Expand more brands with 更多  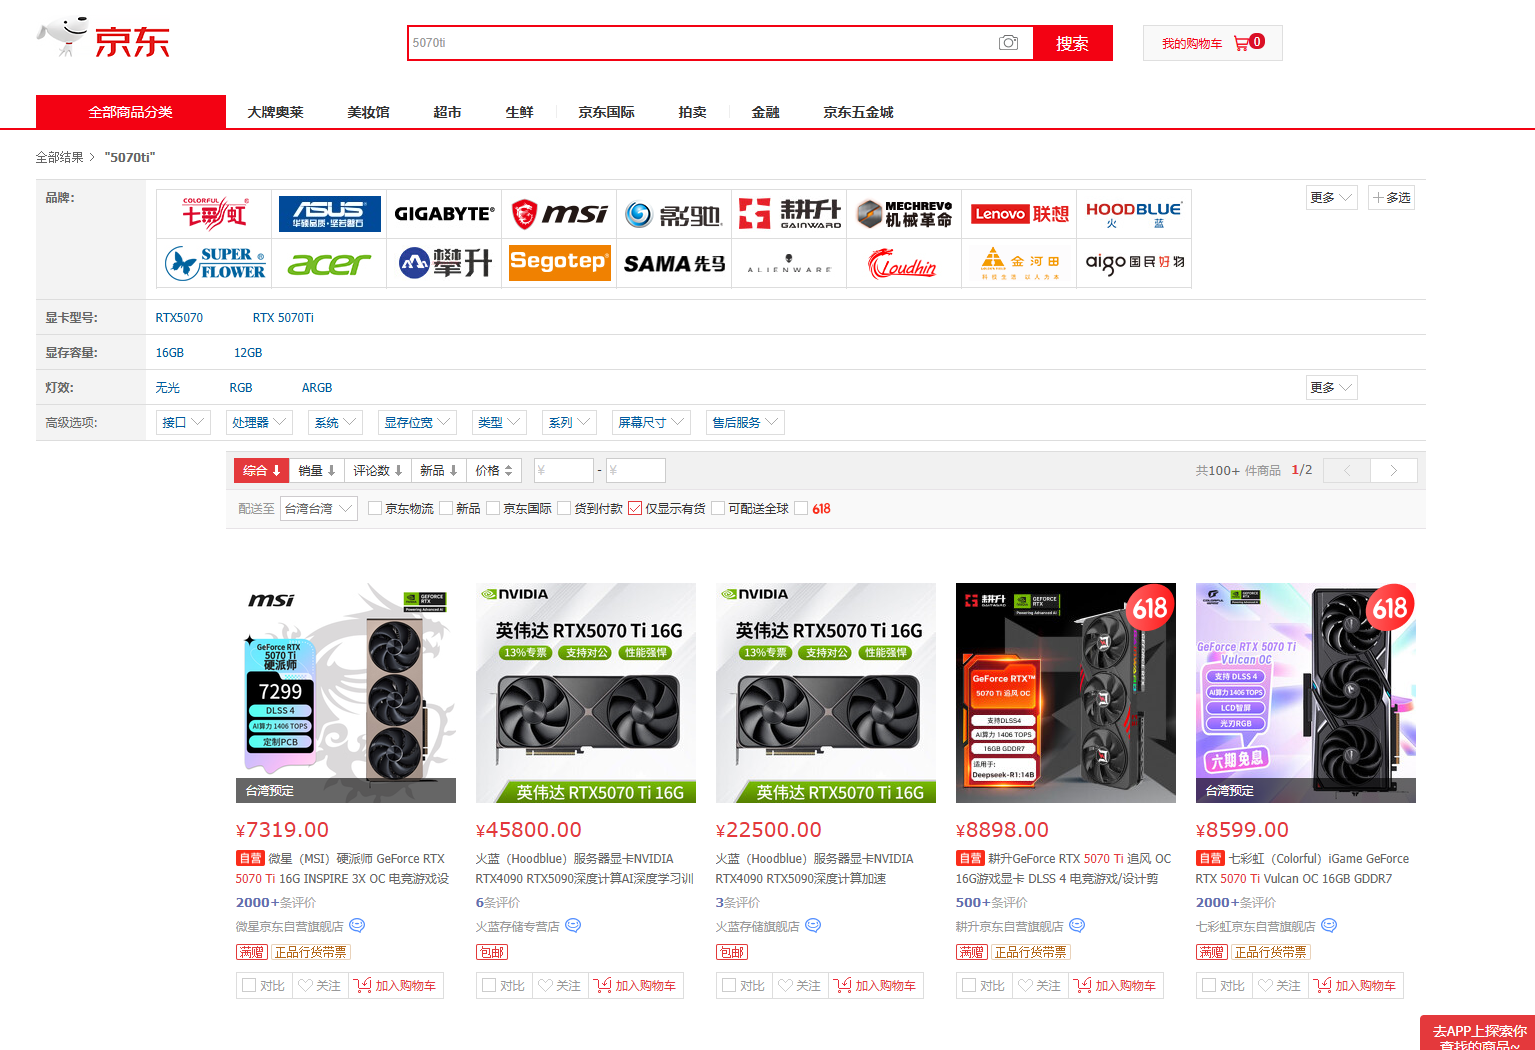[x=1331, y=197]
